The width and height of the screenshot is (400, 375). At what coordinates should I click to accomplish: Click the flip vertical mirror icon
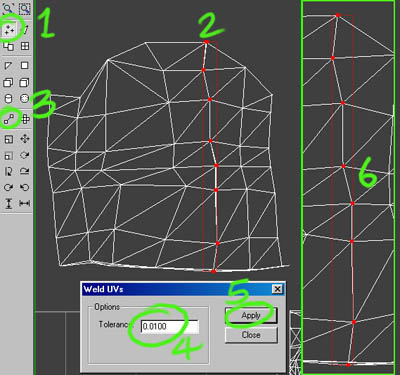25,171
